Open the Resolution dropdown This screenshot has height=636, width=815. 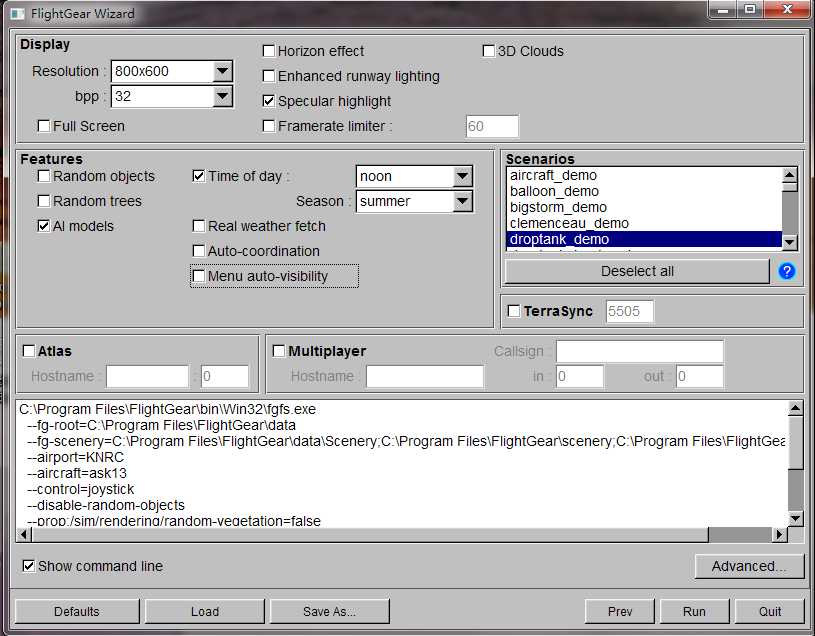pos(222,71)
